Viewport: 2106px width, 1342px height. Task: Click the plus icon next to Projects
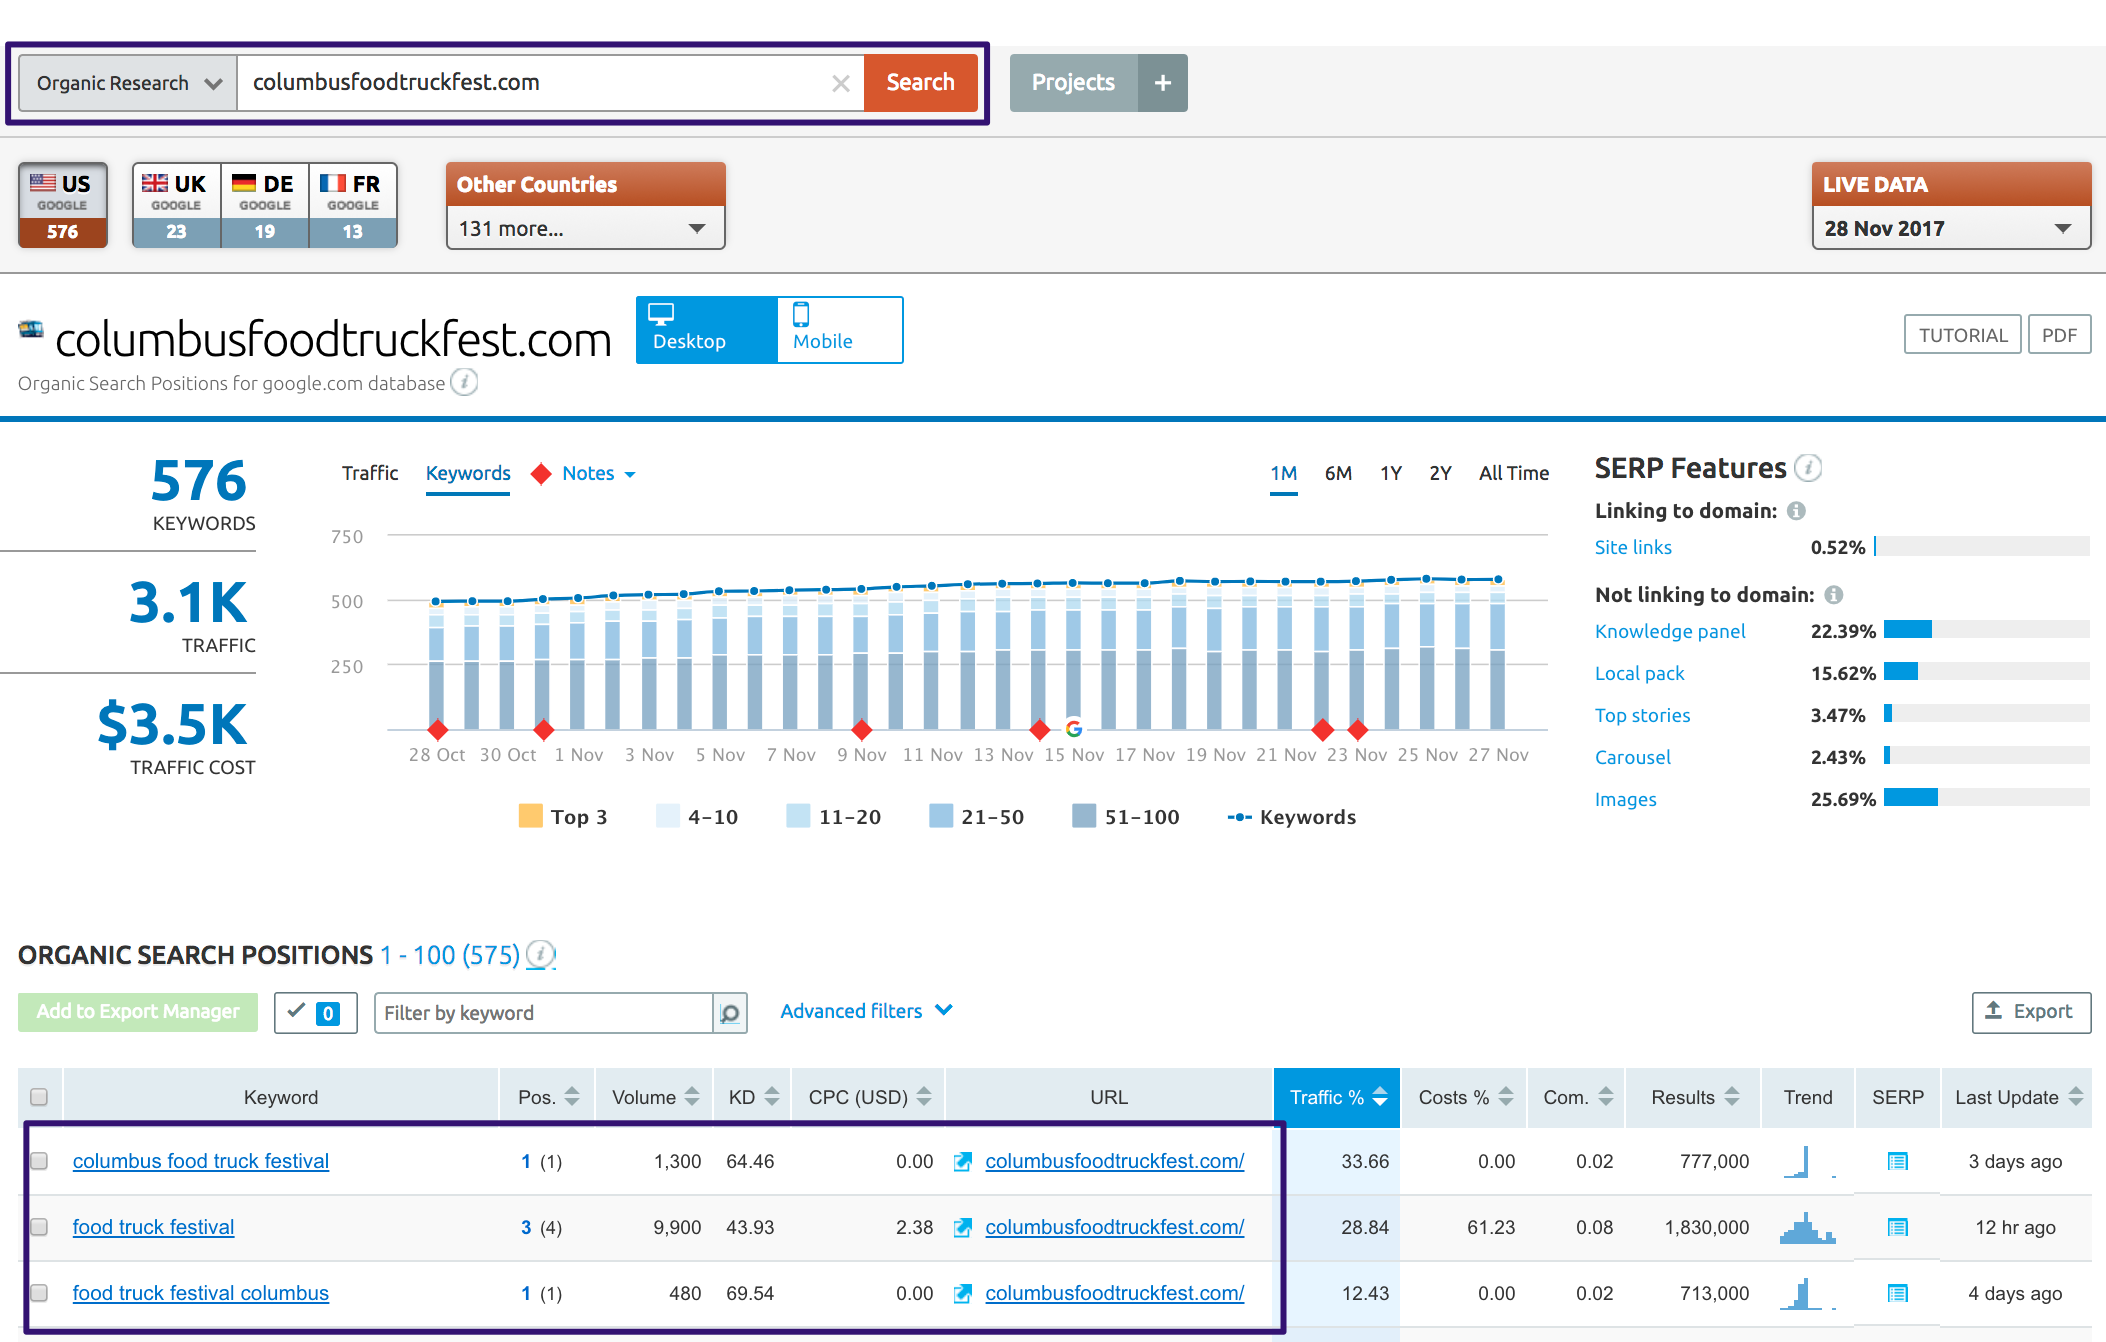(x=1163, y=83)
